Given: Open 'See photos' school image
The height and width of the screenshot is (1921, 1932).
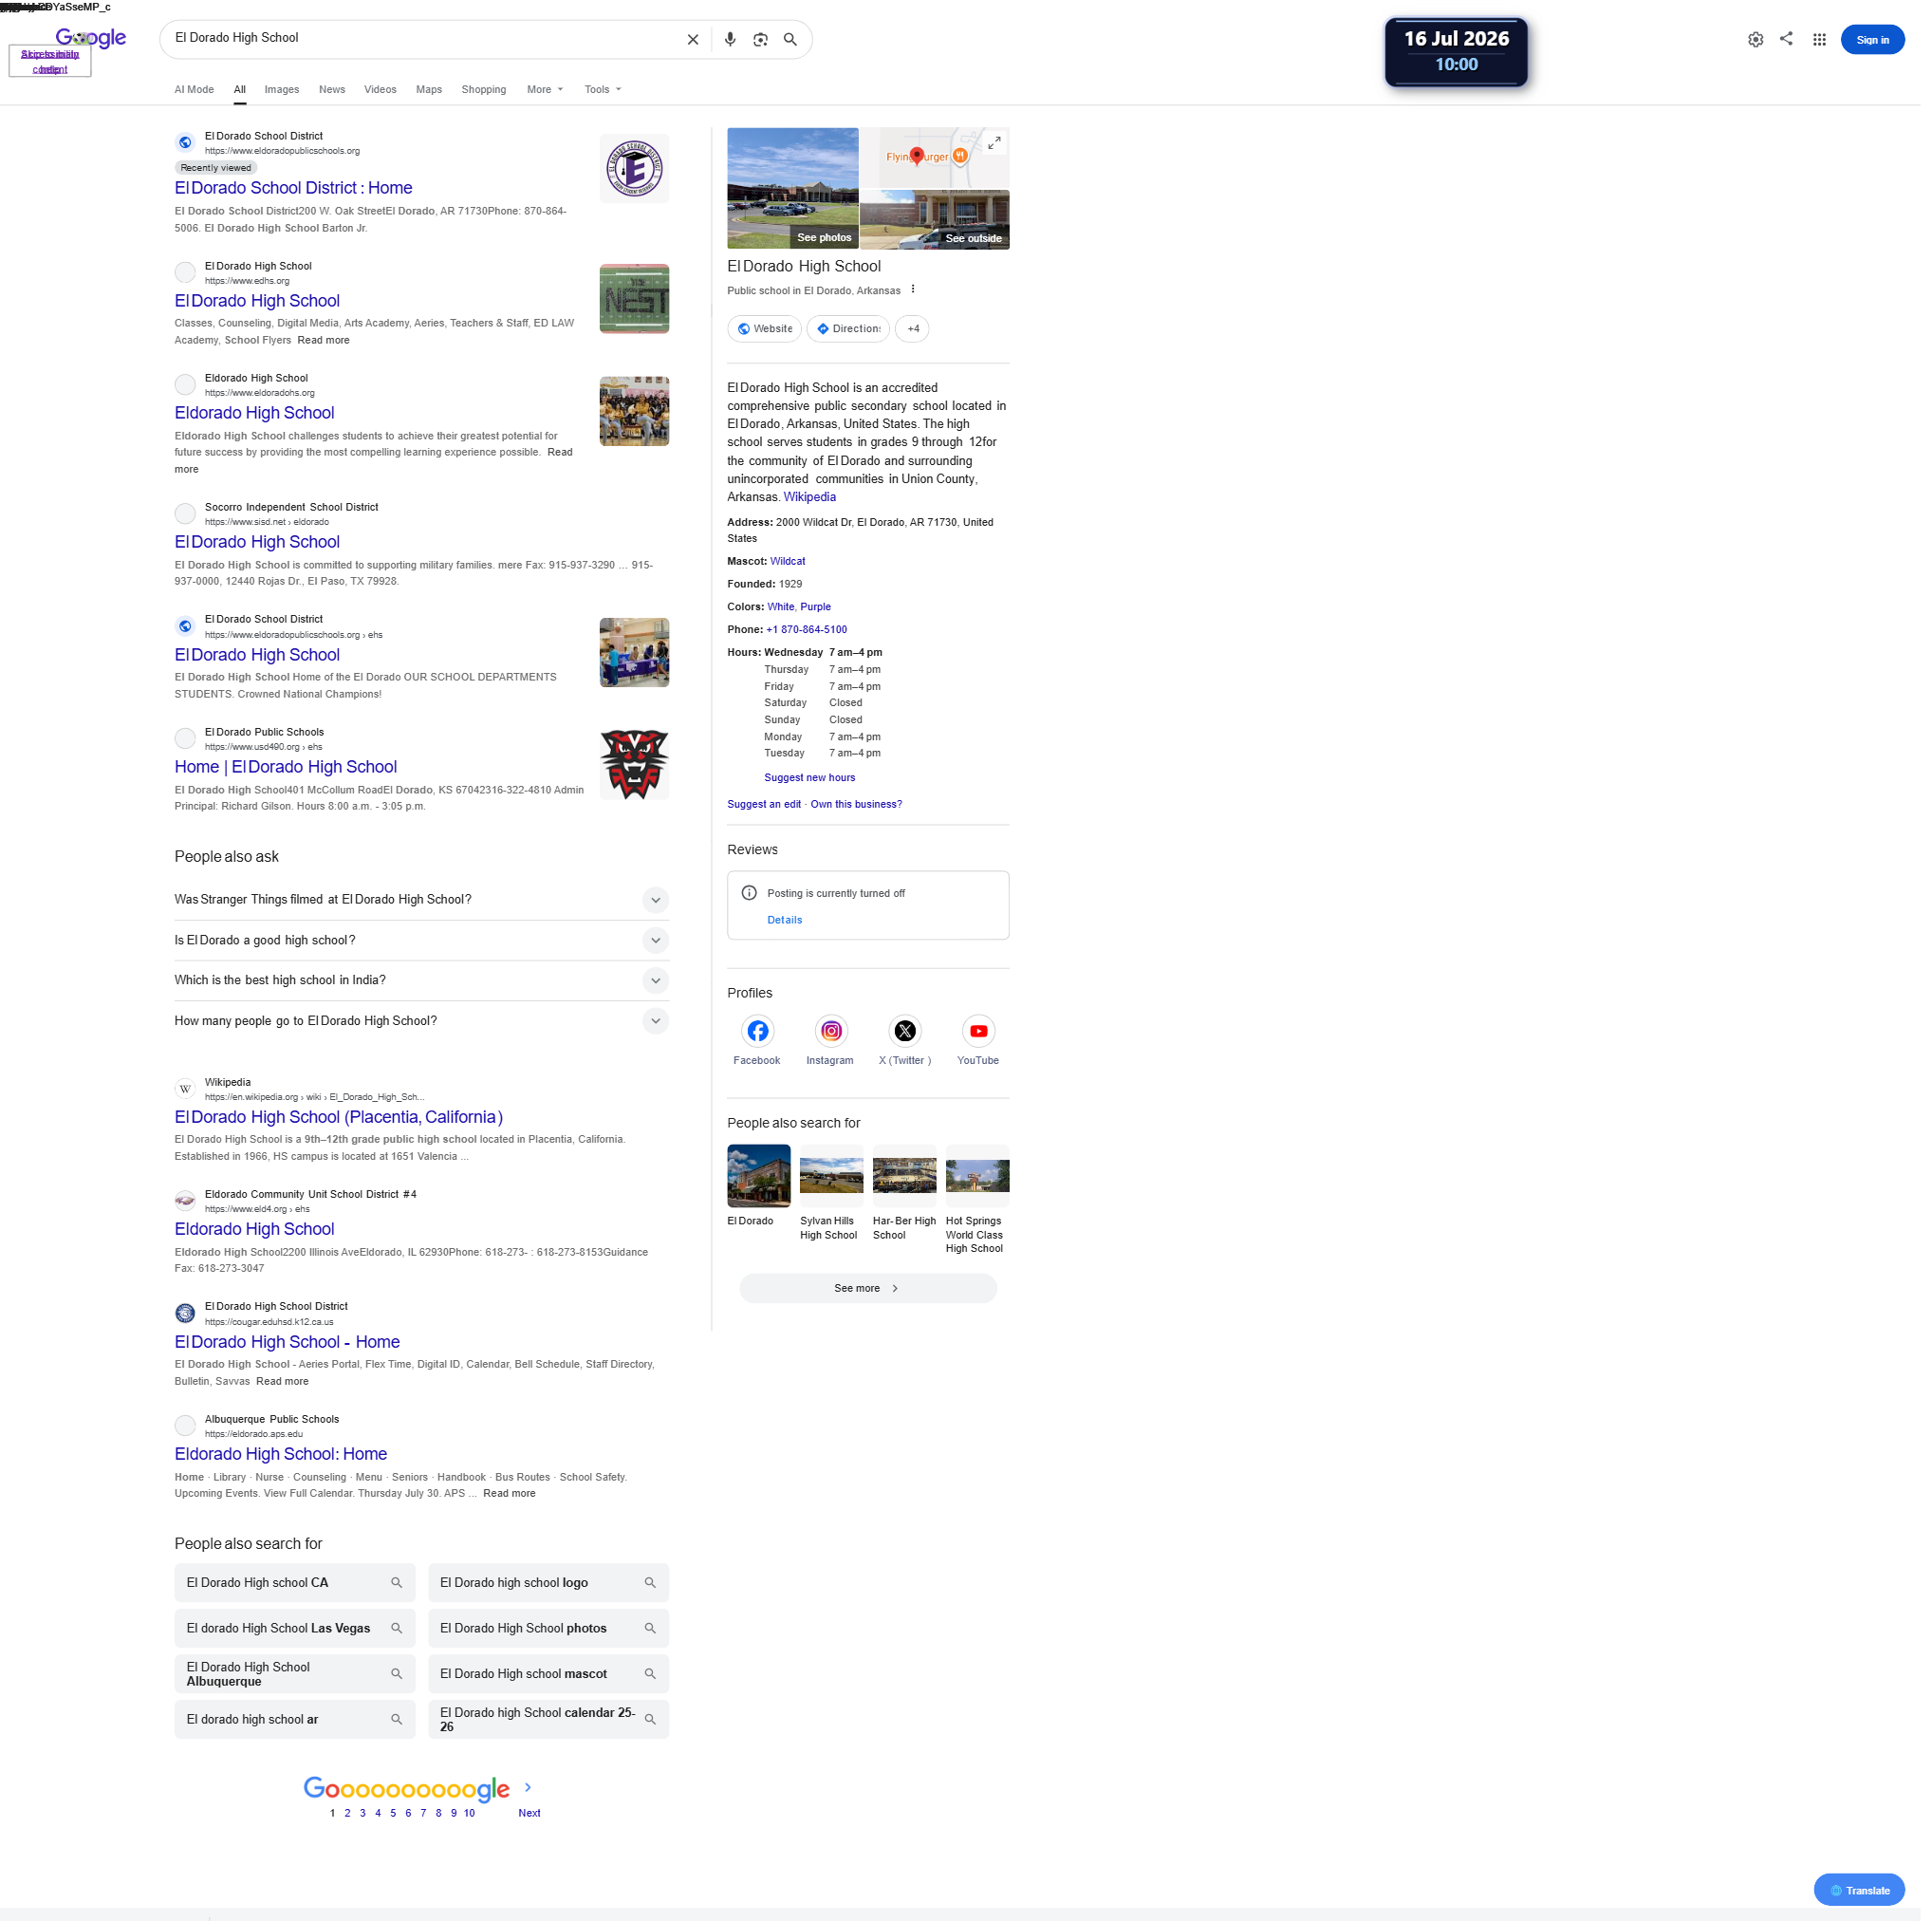Looking at the screenshot, I should tap(797, 189).
